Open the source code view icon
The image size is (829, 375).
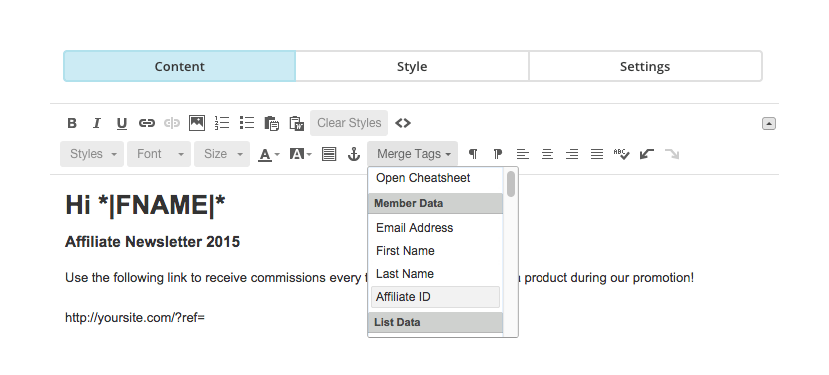403,123
